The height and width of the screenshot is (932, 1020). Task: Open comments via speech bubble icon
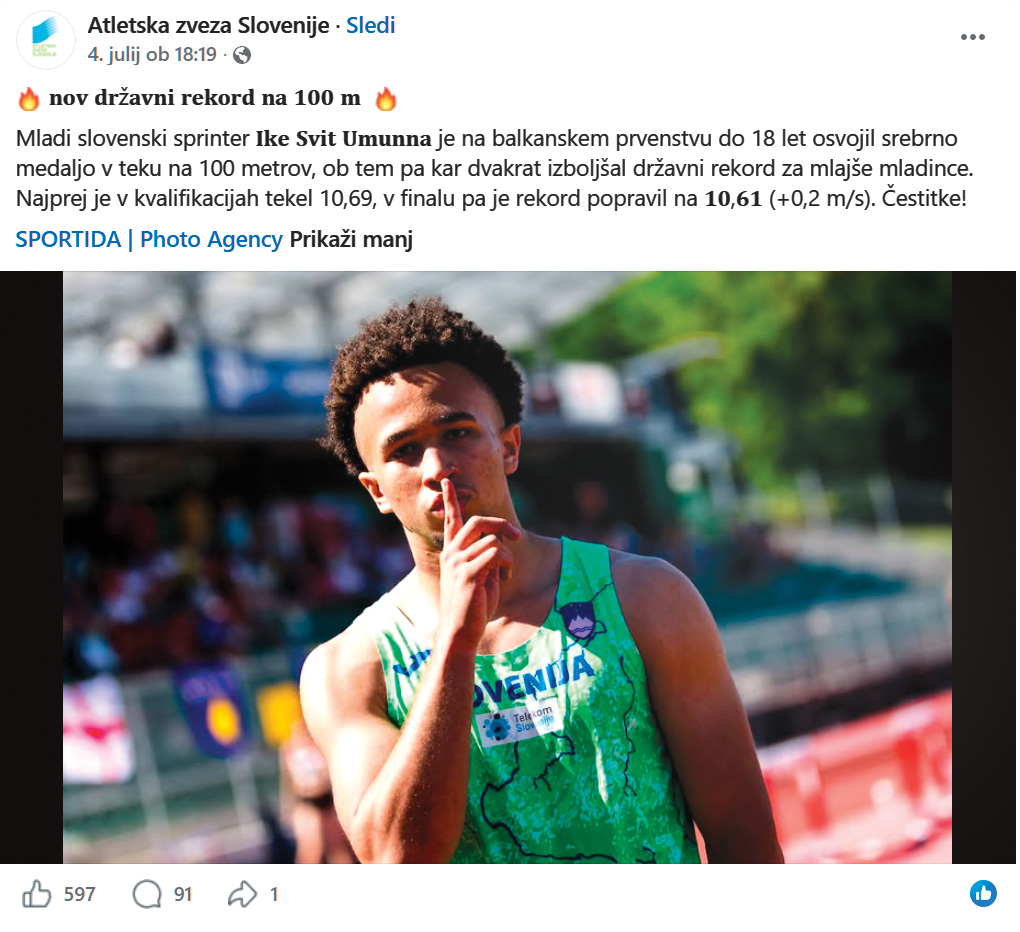[147, 894]
